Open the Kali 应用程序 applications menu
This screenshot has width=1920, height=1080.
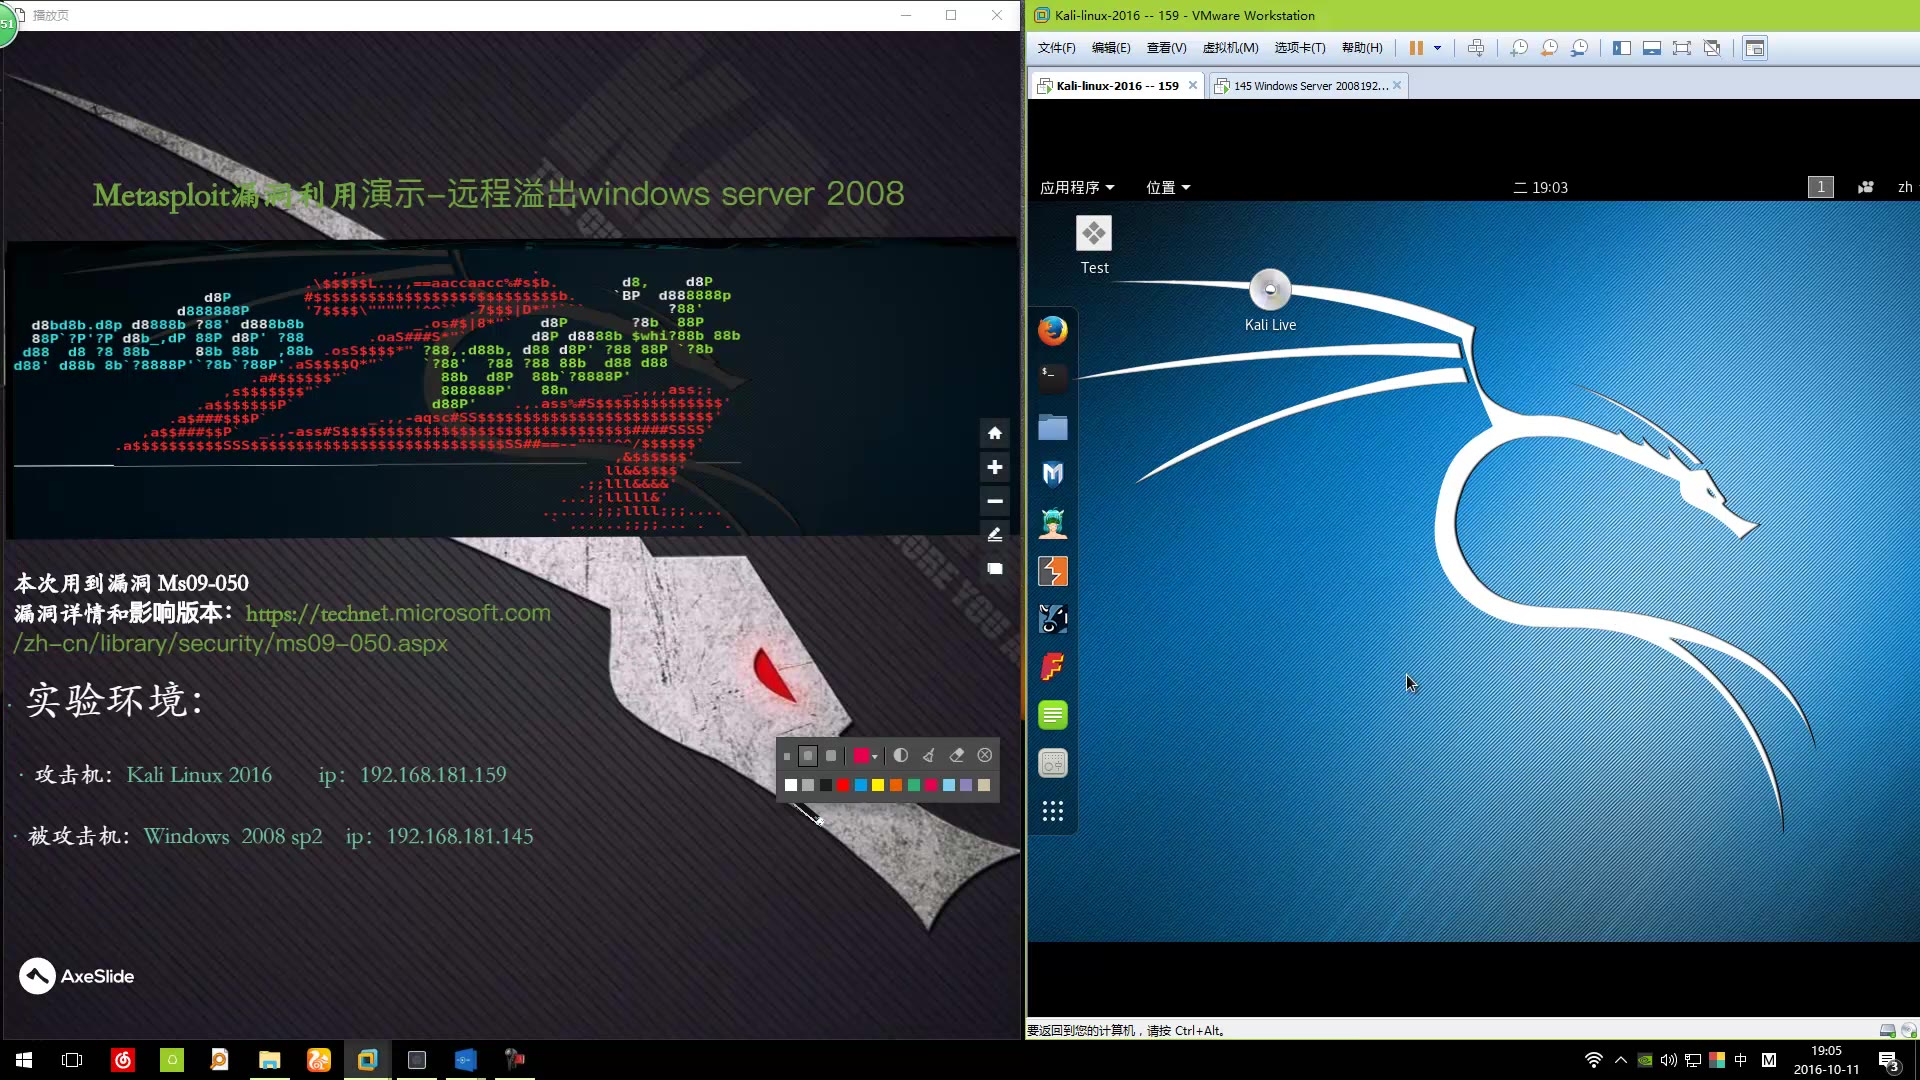pyautogui.click(x=1077, y=187)
